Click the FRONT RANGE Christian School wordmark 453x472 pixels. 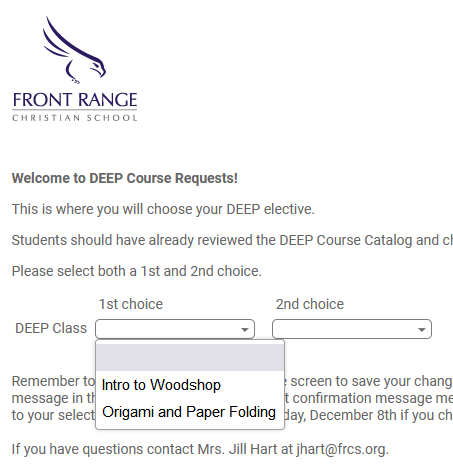click(x=75, y=107)
